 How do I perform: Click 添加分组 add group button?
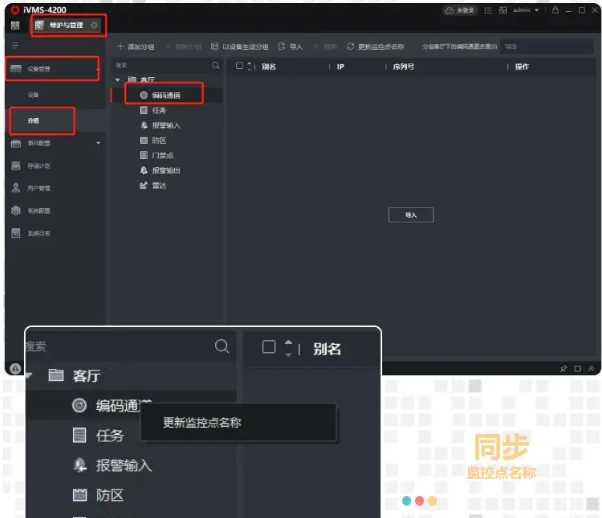click(135, 47)
